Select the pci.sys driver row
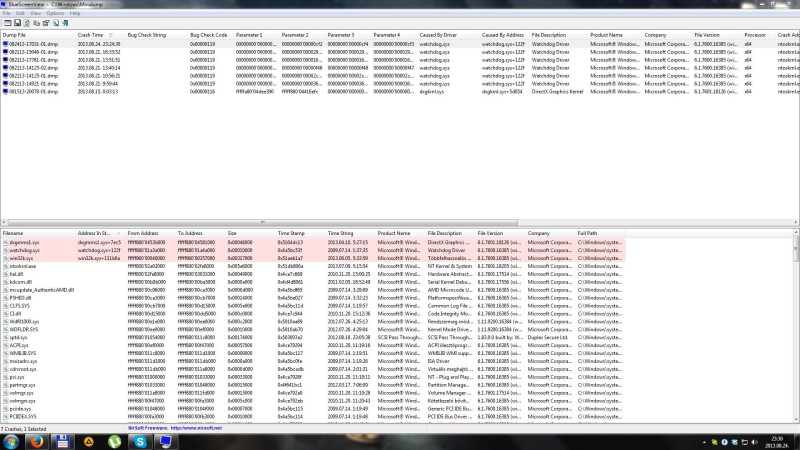This screenshot has width=800, height=450. coord(313,377)
